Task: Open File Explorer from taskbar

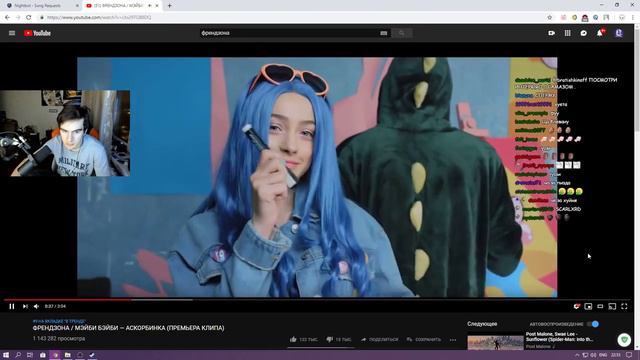Action: pyautogui.click(x=68, y=355)
